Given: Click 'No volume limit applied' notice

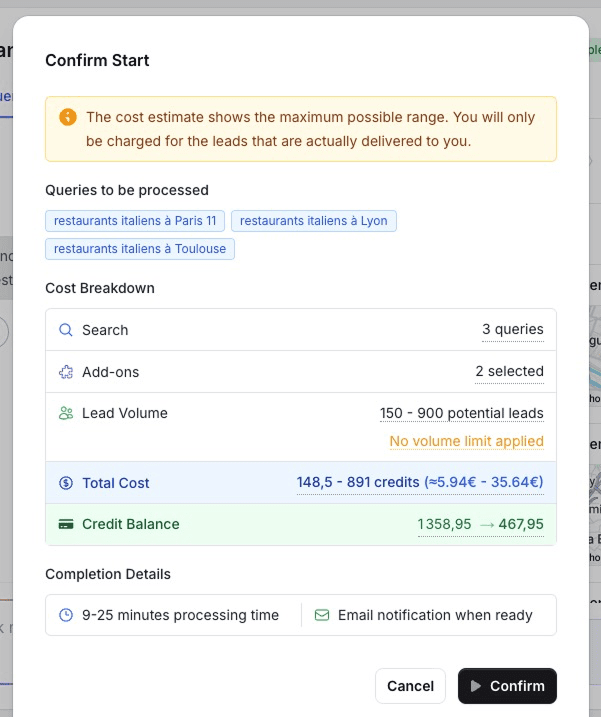Looking at the screenshot, I should (466, 441).
